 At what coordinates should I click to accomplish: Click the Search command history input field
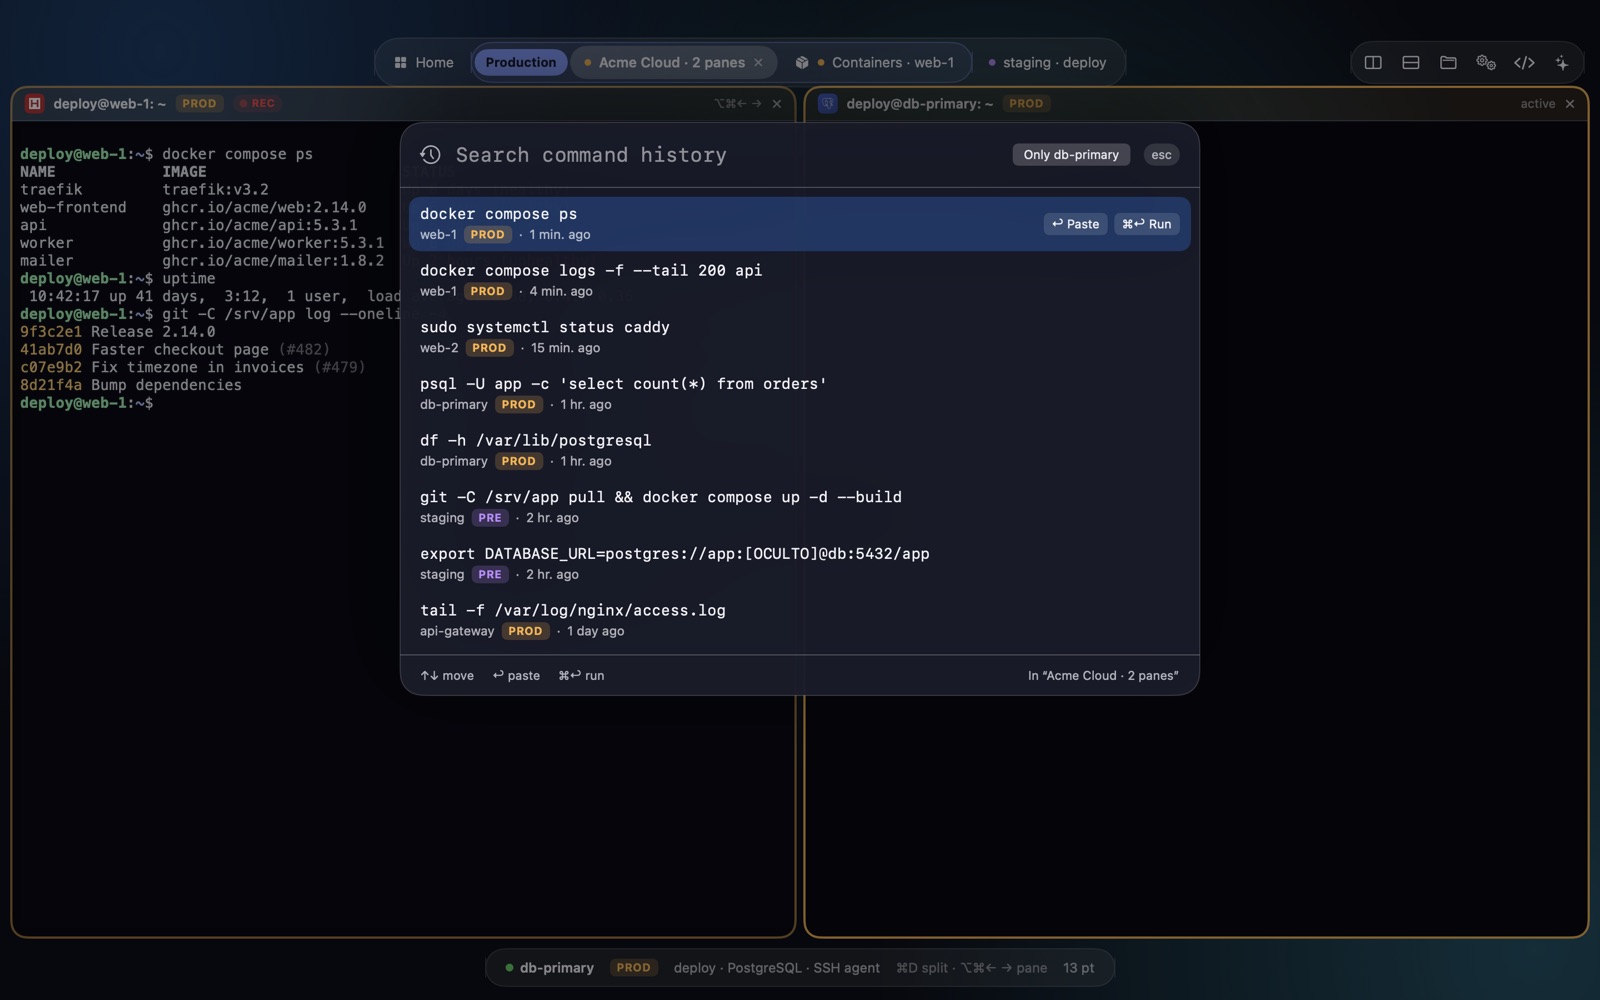(x=725, y=155)
